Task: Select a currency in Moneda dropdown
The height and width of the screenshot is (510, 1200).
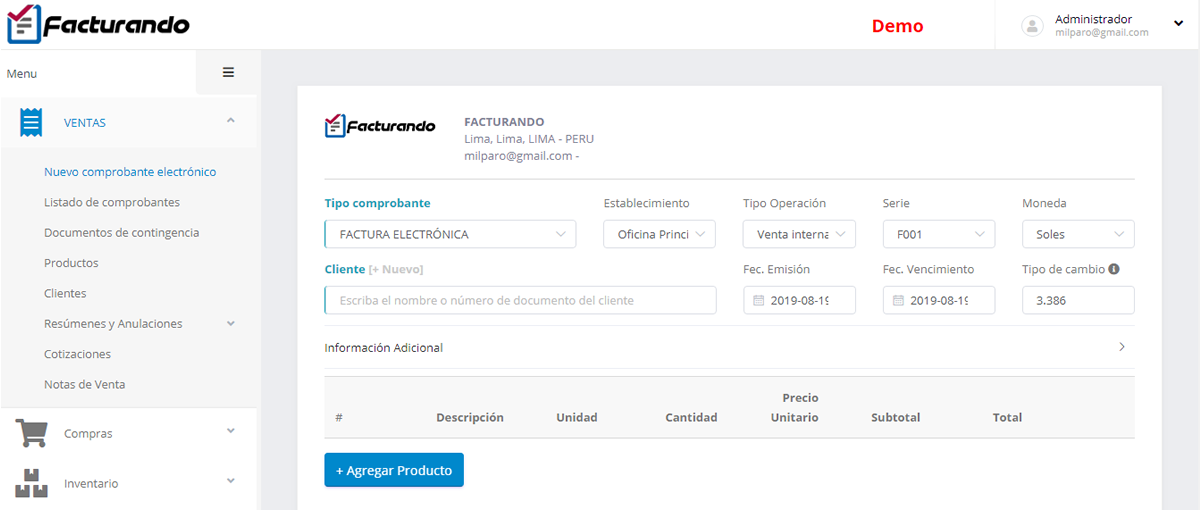Action: [1078, 234]
